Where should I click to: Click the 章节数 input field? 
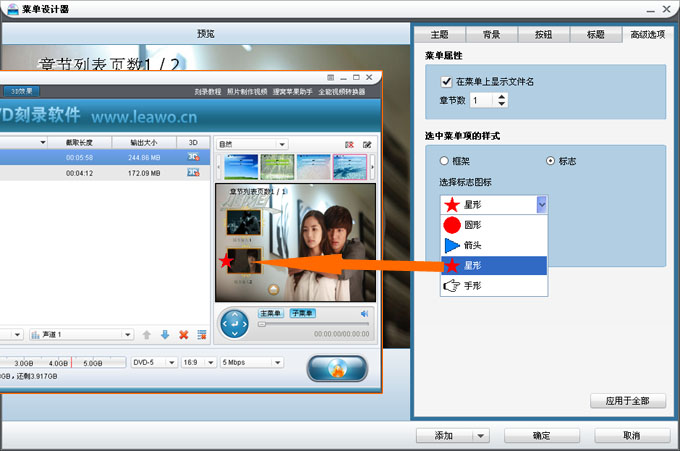481,101
